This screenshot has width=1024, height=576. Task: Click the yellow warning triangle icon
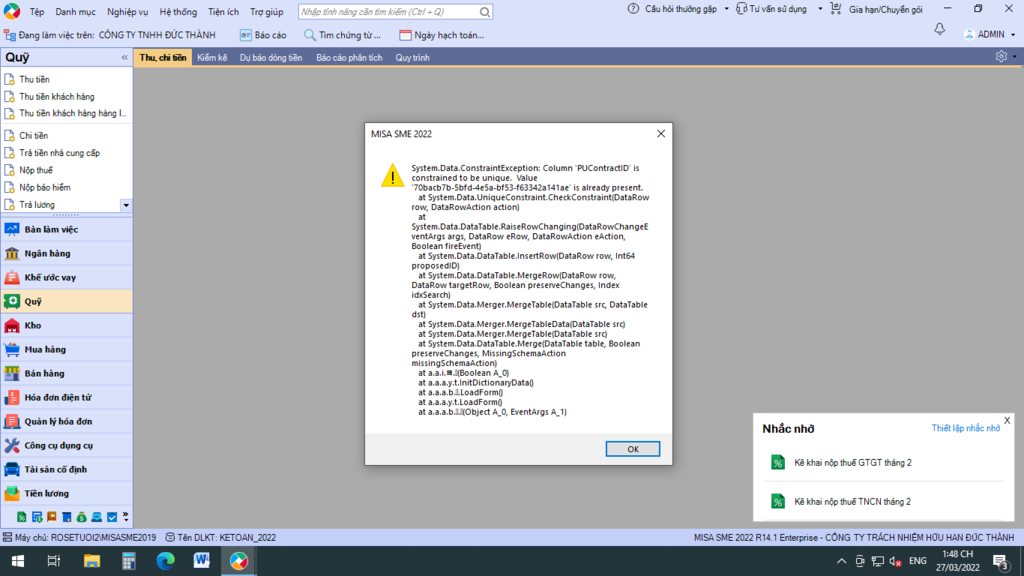click(392, 175)
